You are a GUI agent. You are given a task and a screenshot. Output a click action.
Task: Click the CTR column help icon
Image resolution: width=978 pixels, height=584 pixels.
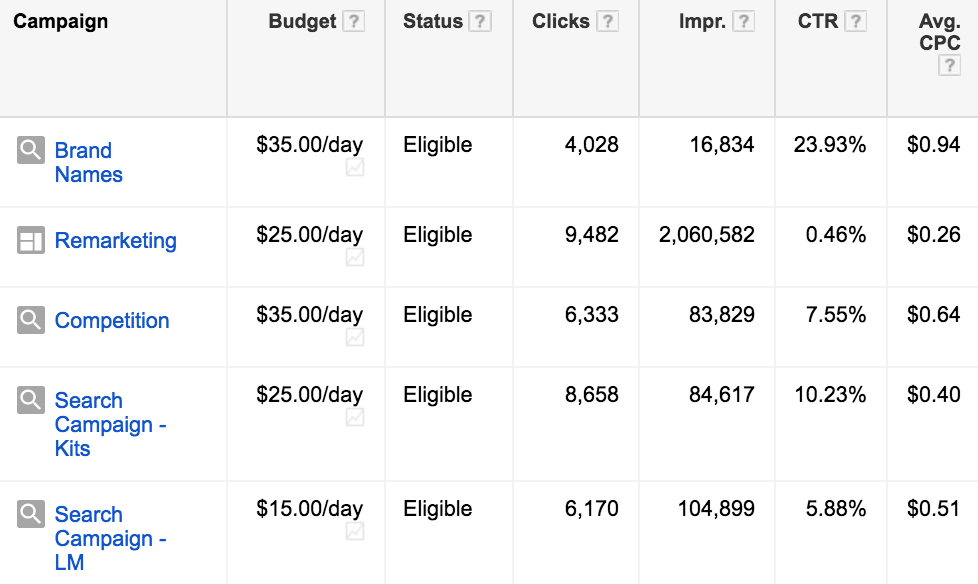(855, 22)
